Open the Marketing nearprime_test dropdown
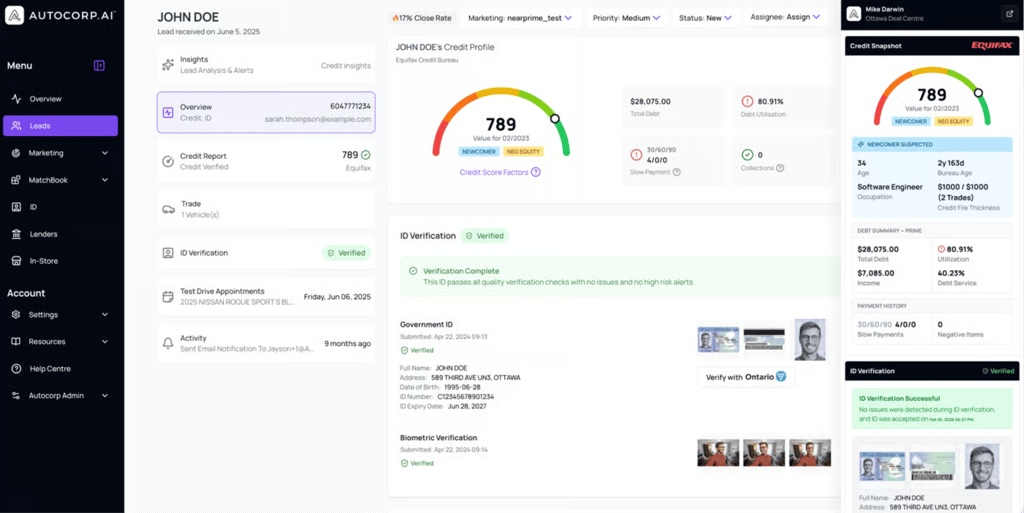Image resolution: width=1024 pixels, height=513 pixels. (520, 18)
